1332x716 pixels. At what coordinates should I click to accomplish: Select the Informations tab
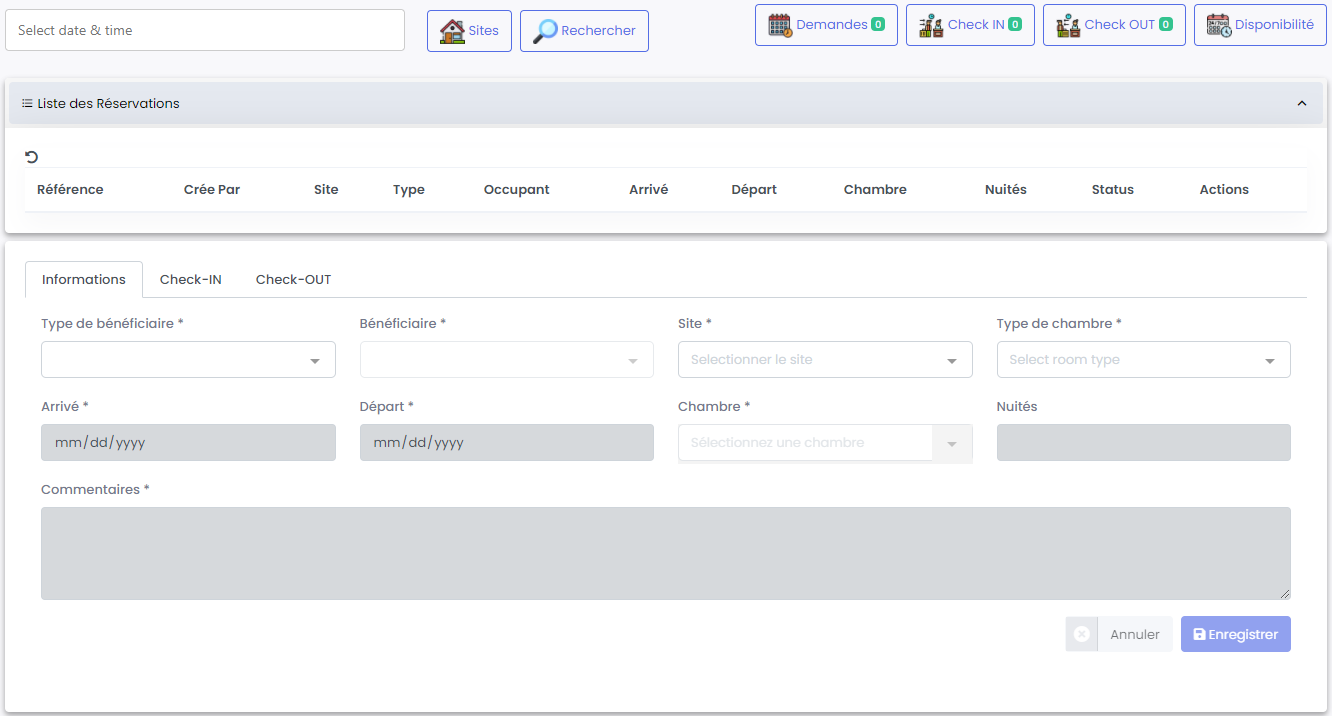click(x=84, y=279)
